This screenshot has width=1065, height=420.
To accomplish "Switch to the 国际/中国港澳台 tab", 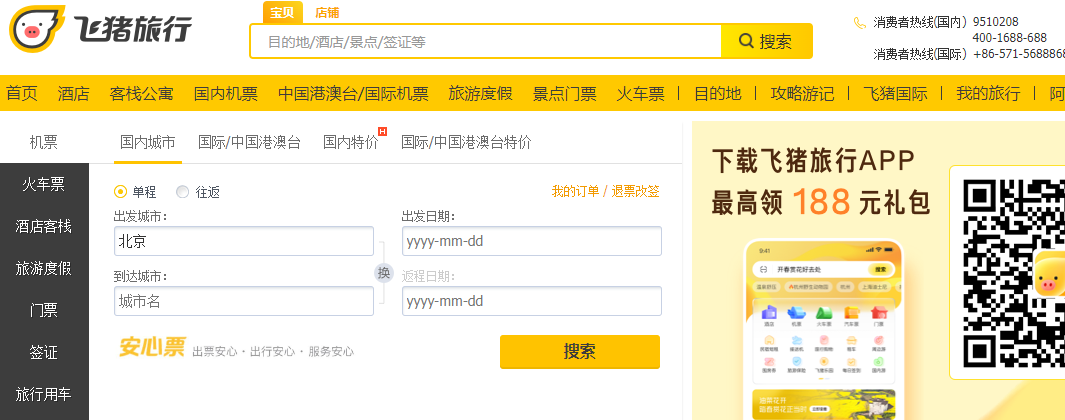I will (x=249, y=142).
